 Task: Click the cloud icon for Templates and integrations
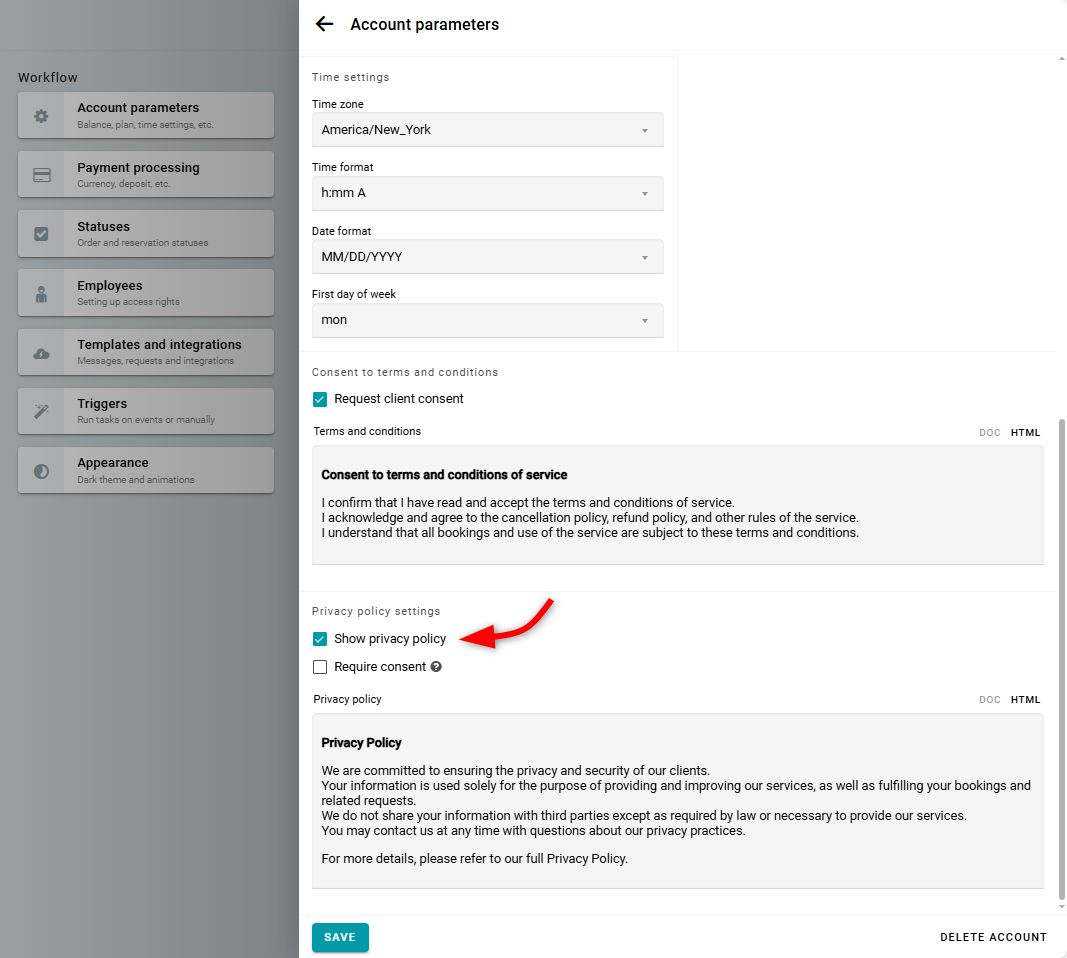pyautogui.click(x=41, y=353)
